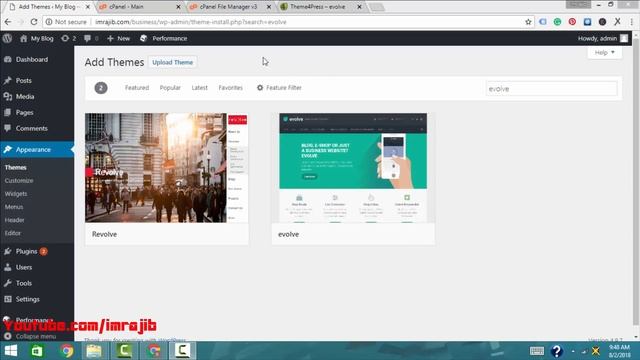Open Plugins menu in the sidebar

click(26, 251)
